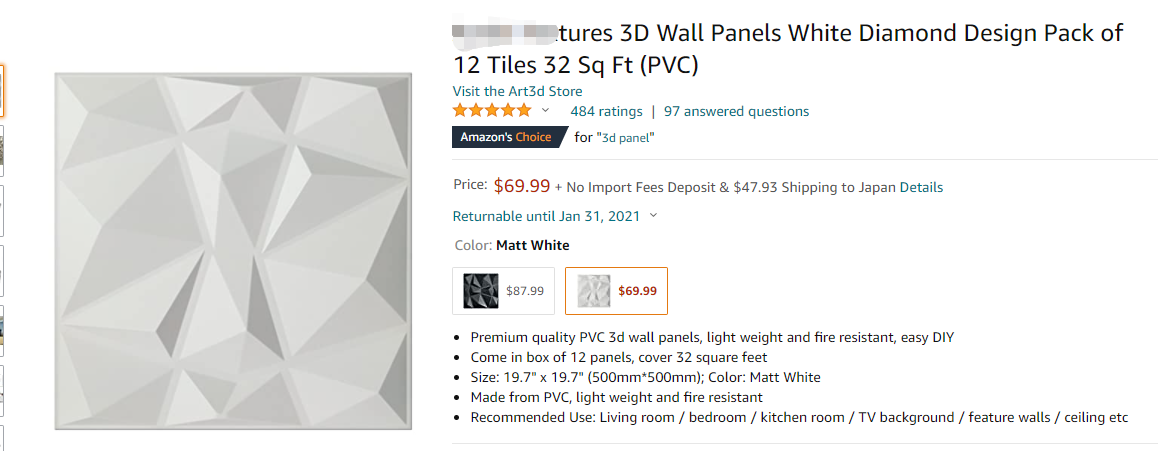Image resolution: width=1173 pixels, height=451 pixels.
Task: Open the "3d panel" keyword link
Action: click(x=626, y=137)
